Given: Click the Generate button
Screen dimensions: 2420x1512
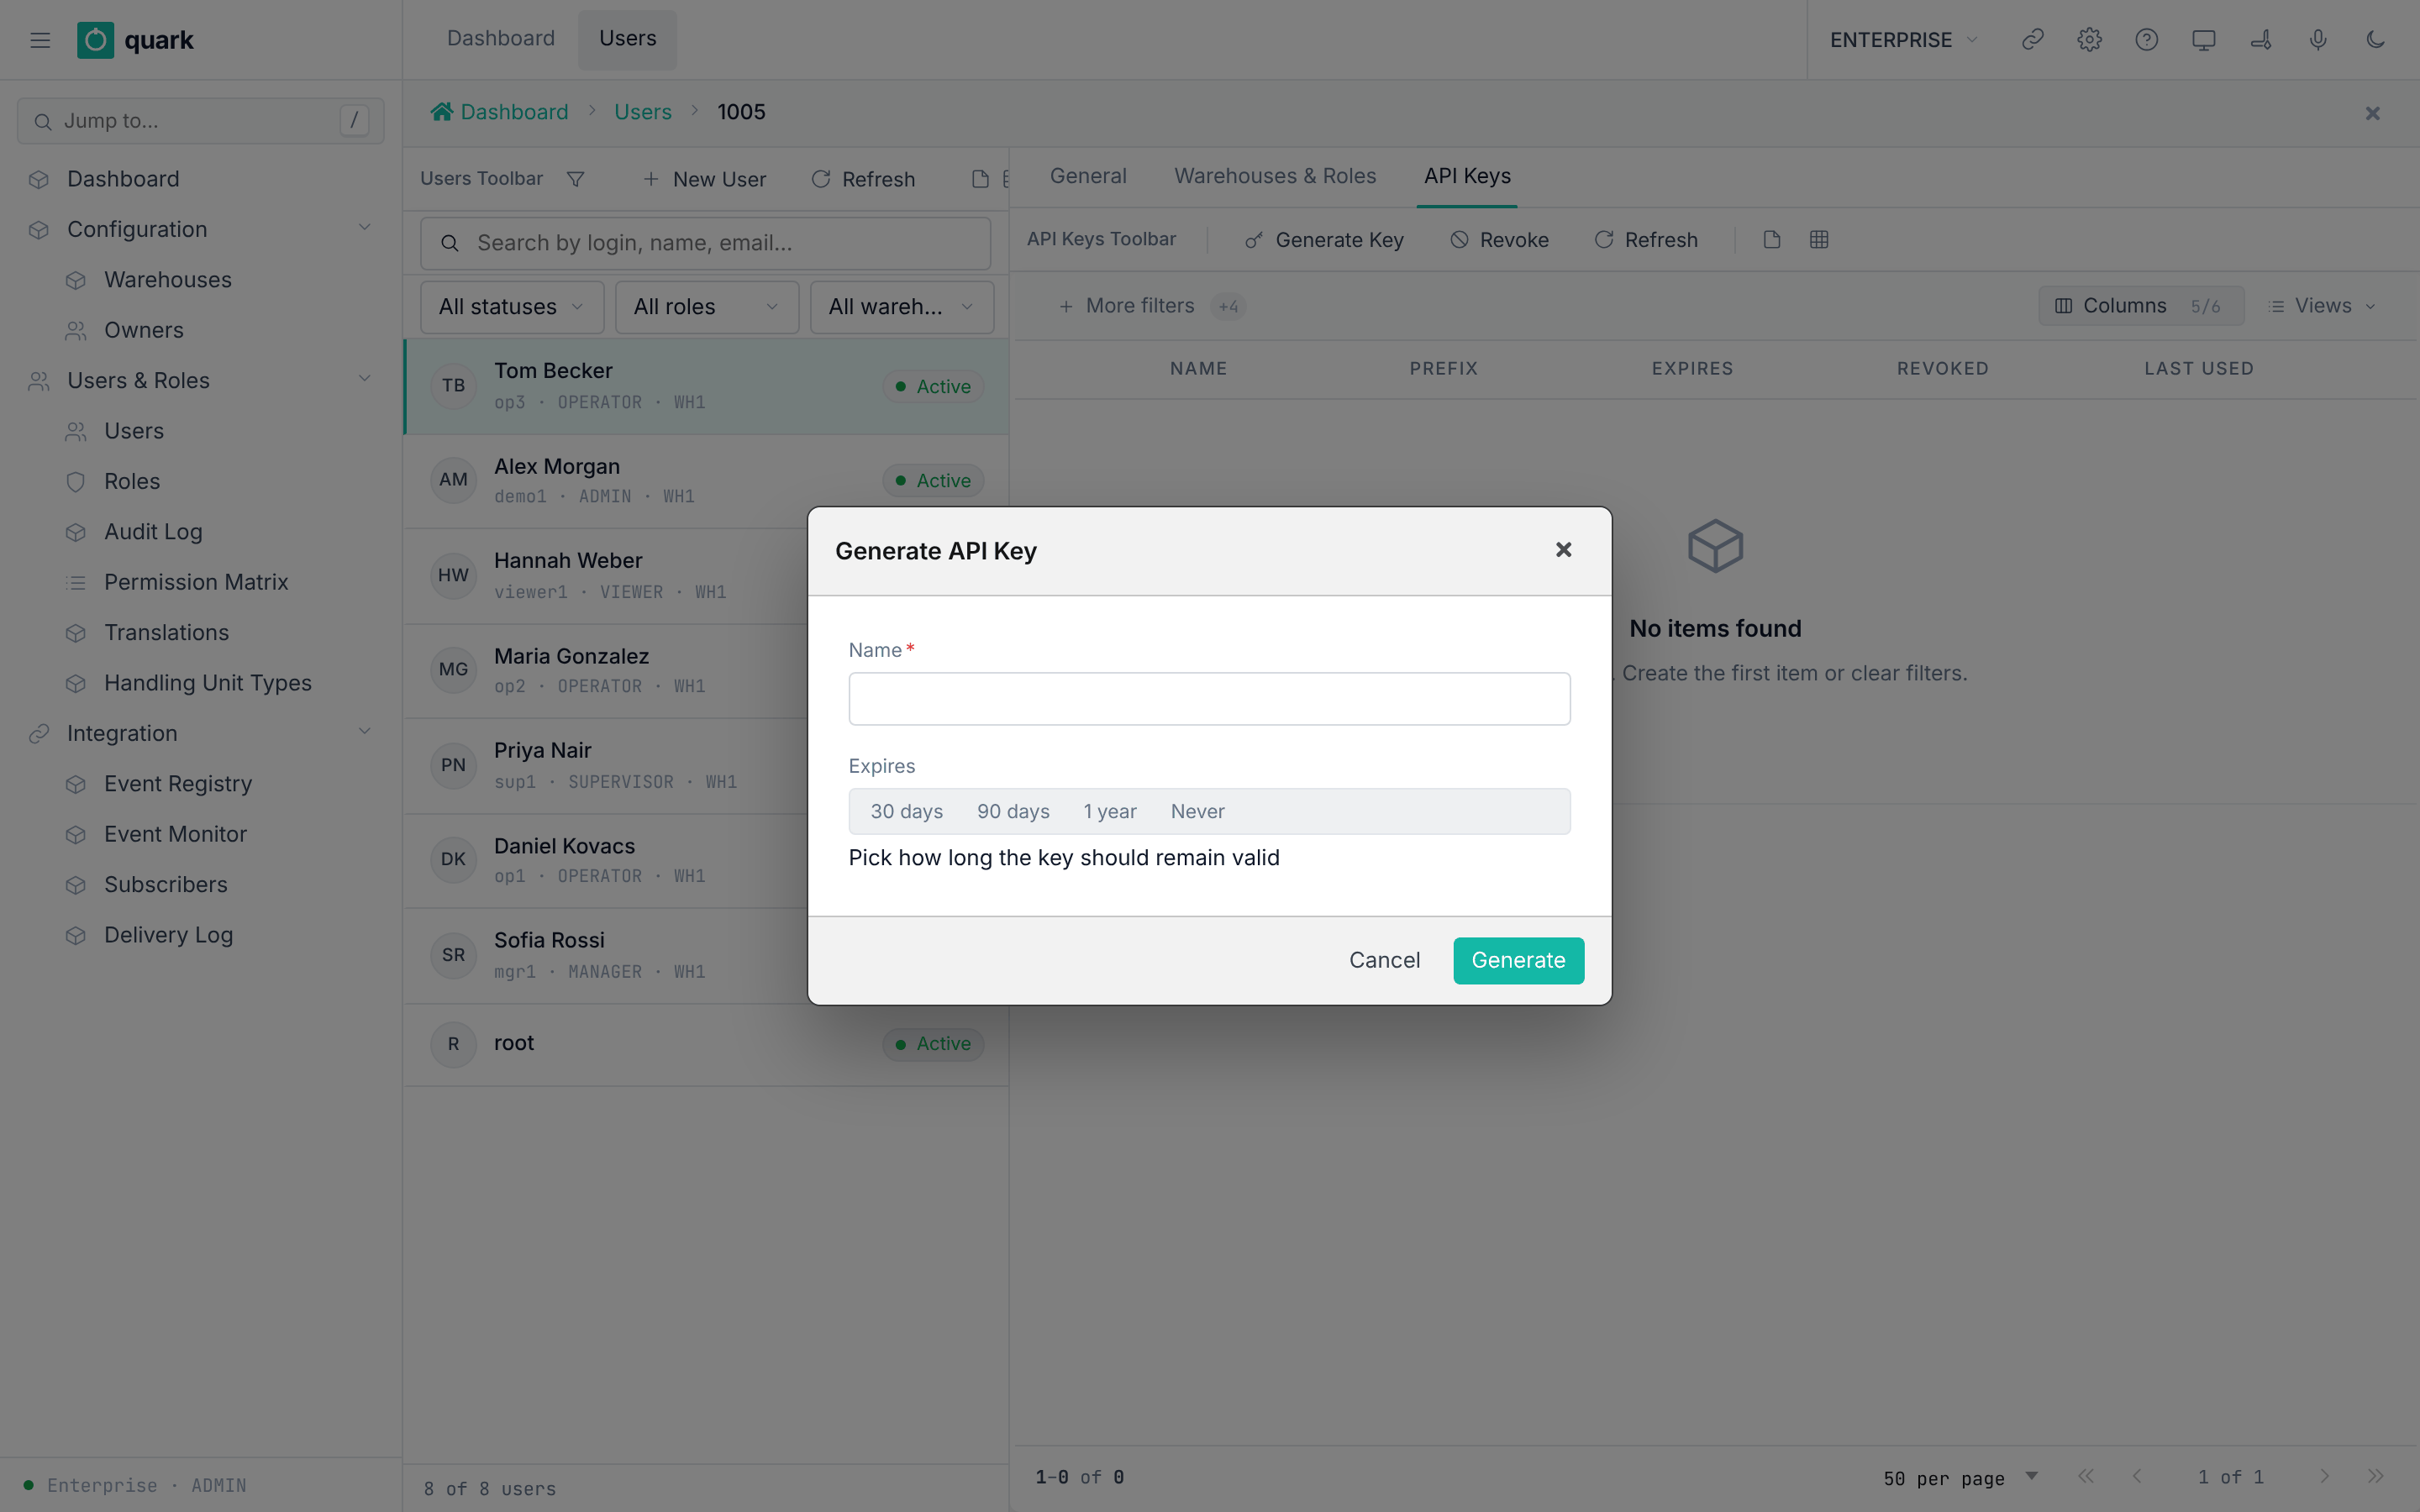Looking at the screenshot, I should 1518,960.
